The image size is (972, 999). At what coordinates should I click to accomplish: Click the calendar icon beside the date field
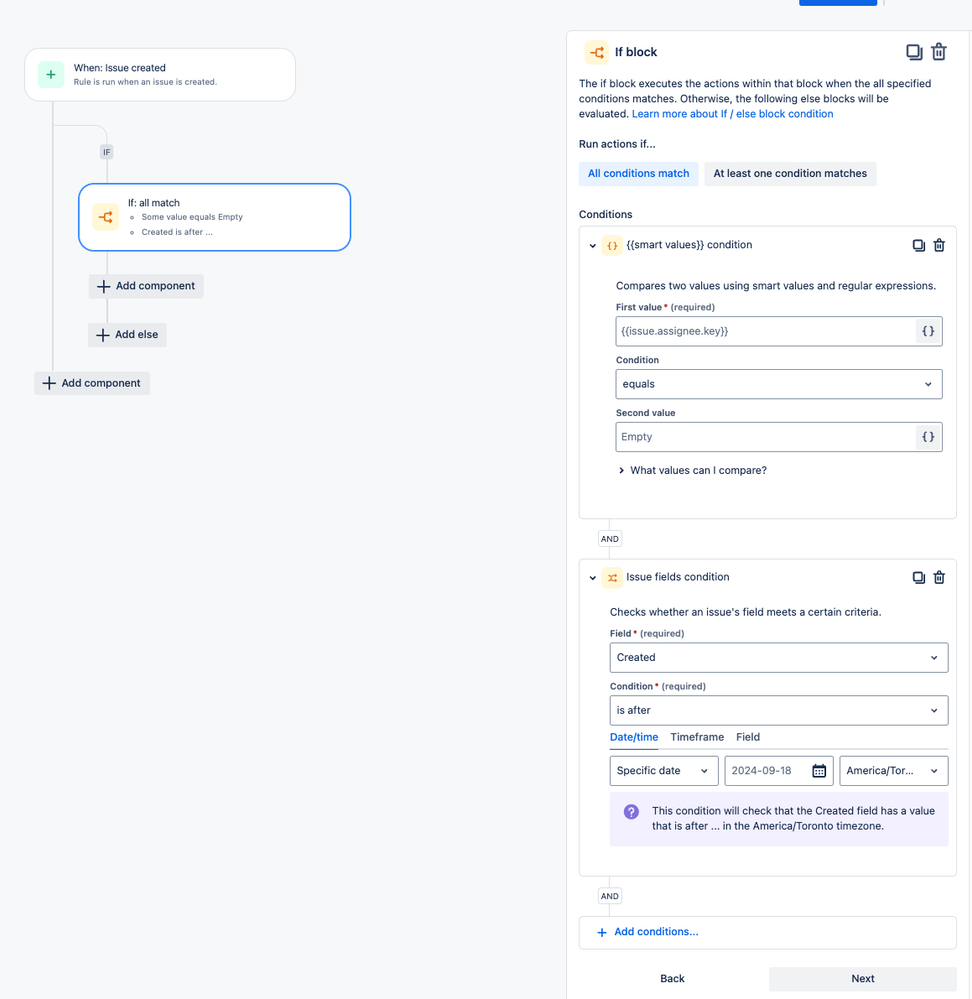(817, 770)
